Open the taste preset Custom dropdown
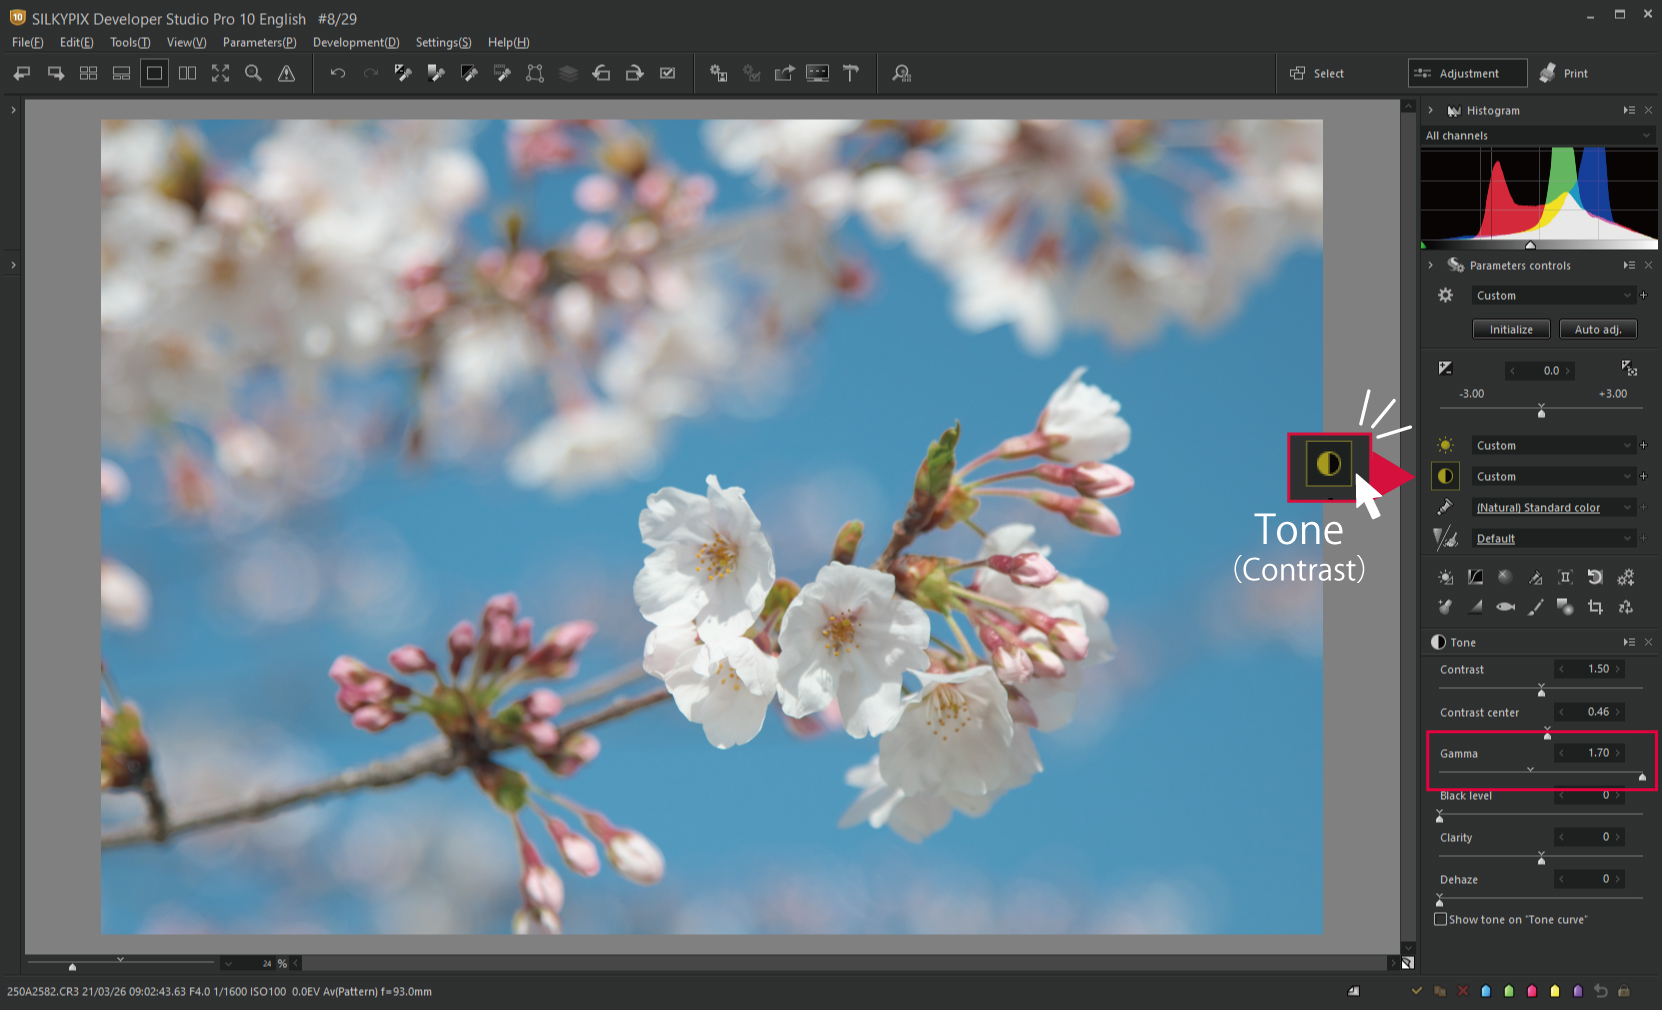Image resolution: width=1662 pixels, height=1010 pixels. tap(1553, 295)
